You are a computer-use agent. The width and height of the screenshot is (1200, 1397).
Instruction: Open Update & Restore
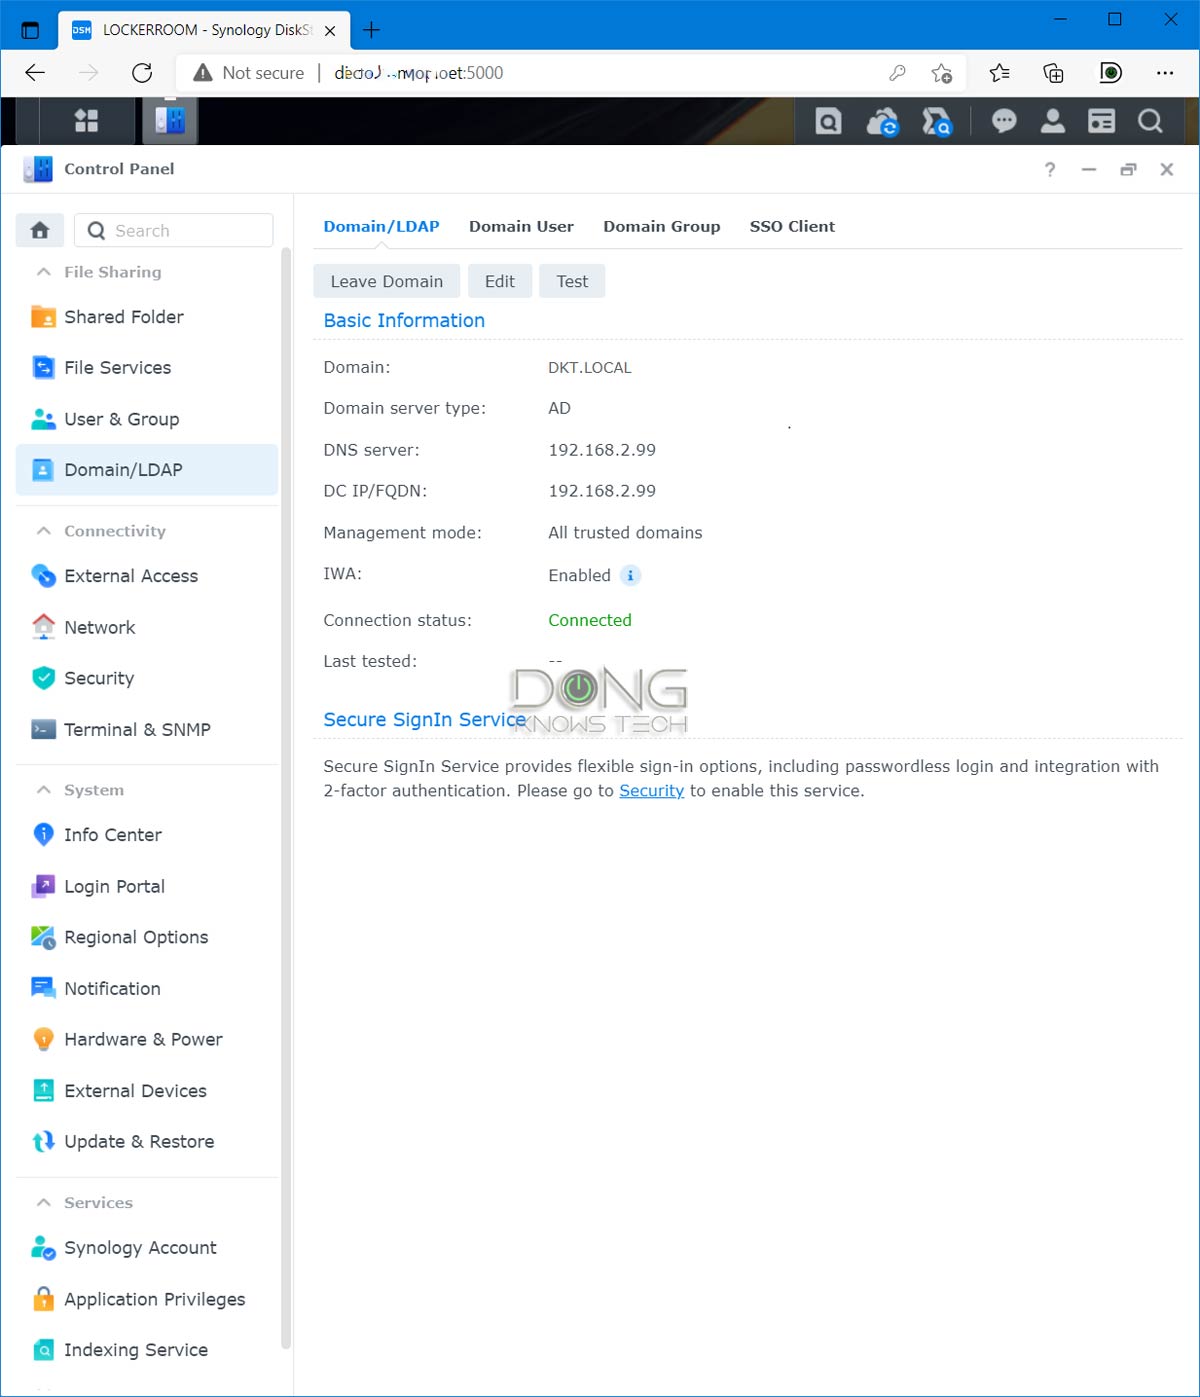click(x=147, y=1141)
